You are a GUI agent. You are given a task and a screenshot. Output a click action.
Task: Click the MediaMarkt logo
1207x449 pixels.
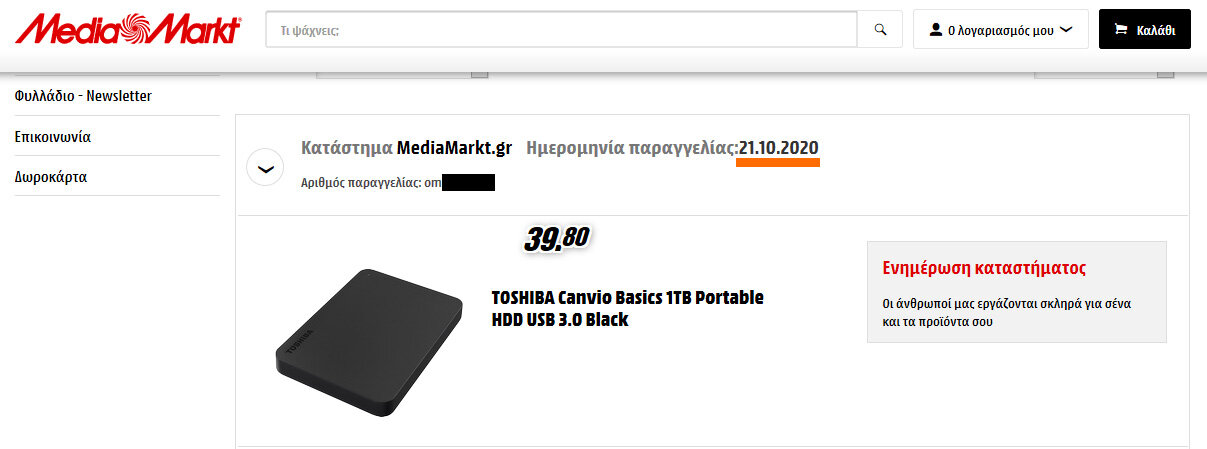point(128,29)
